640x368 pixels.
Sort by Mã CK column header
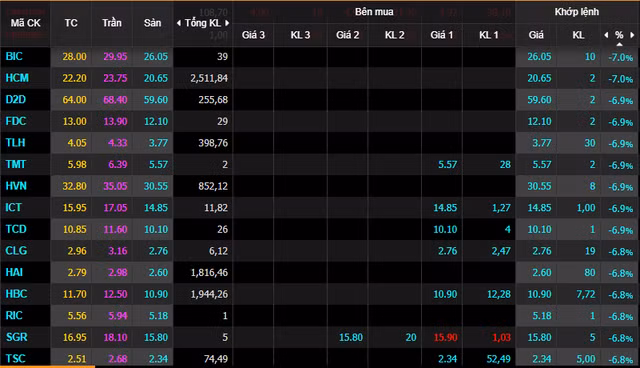pyautogui.click(x=25, y=23)
